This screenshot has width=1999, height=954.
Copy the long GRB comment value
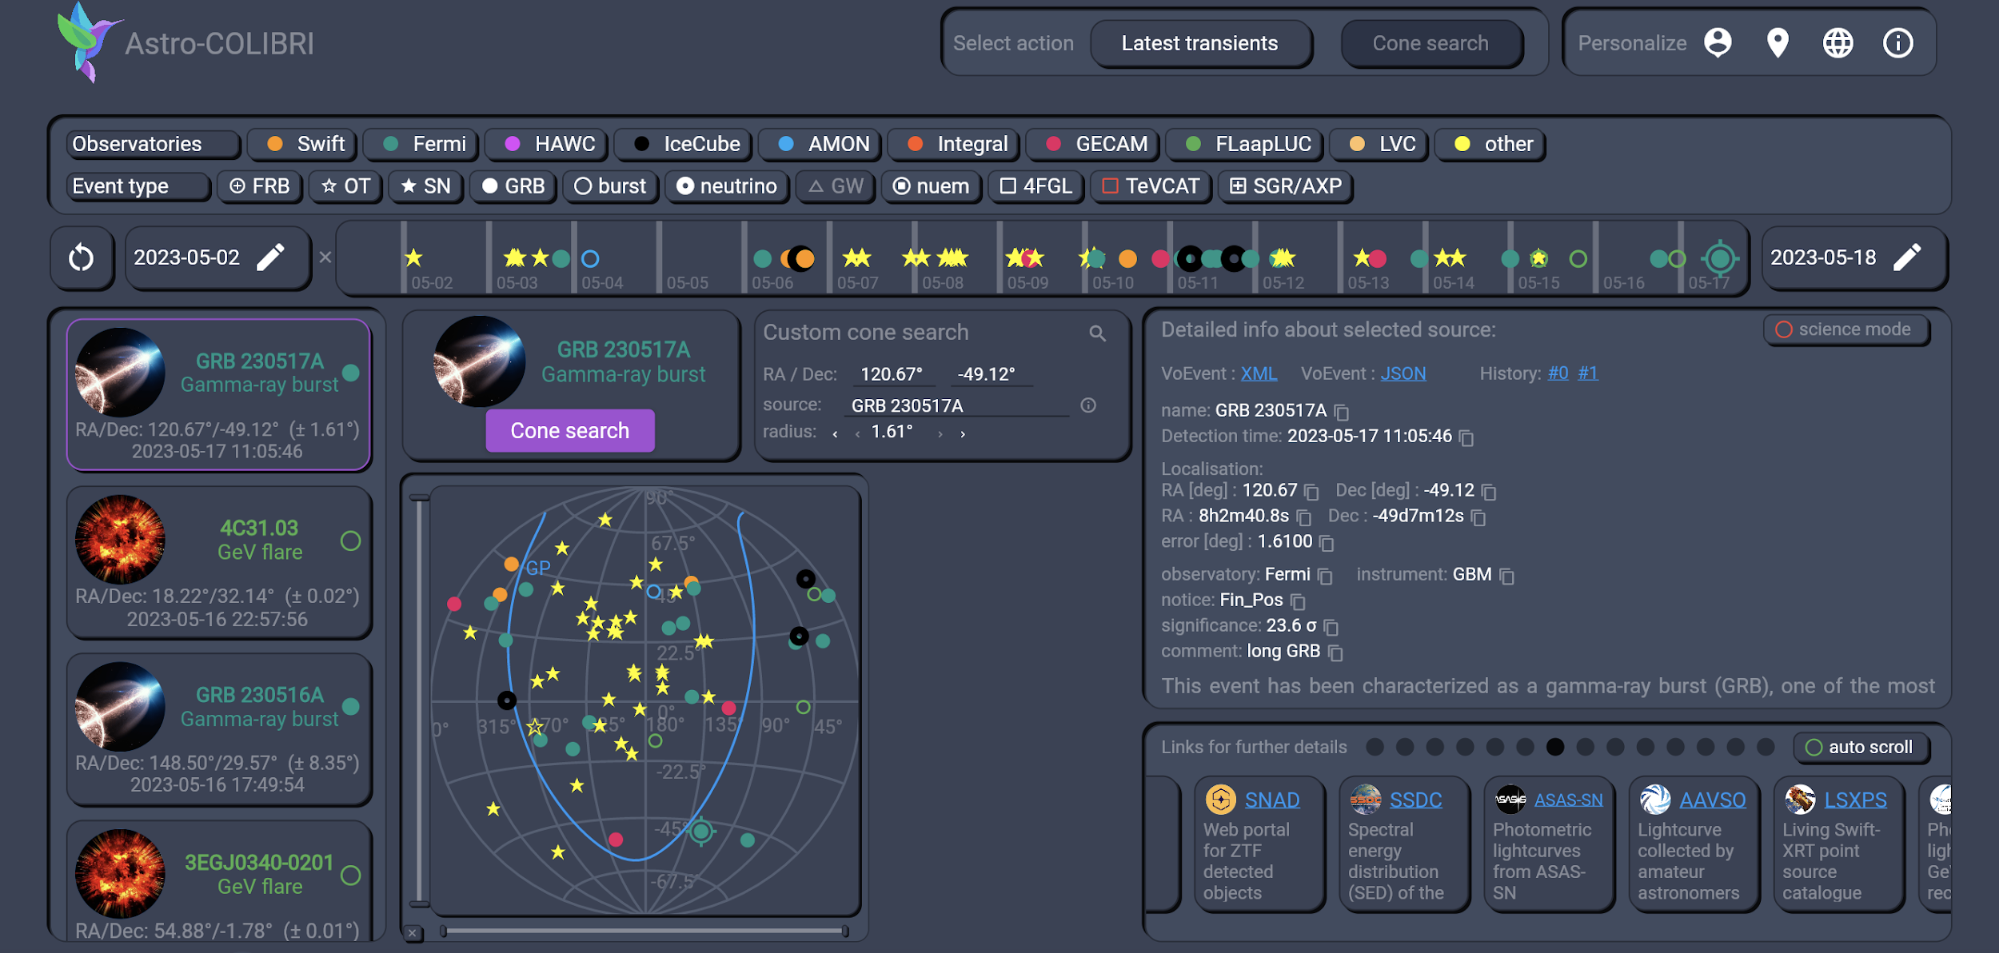(x=1334, y=653)
